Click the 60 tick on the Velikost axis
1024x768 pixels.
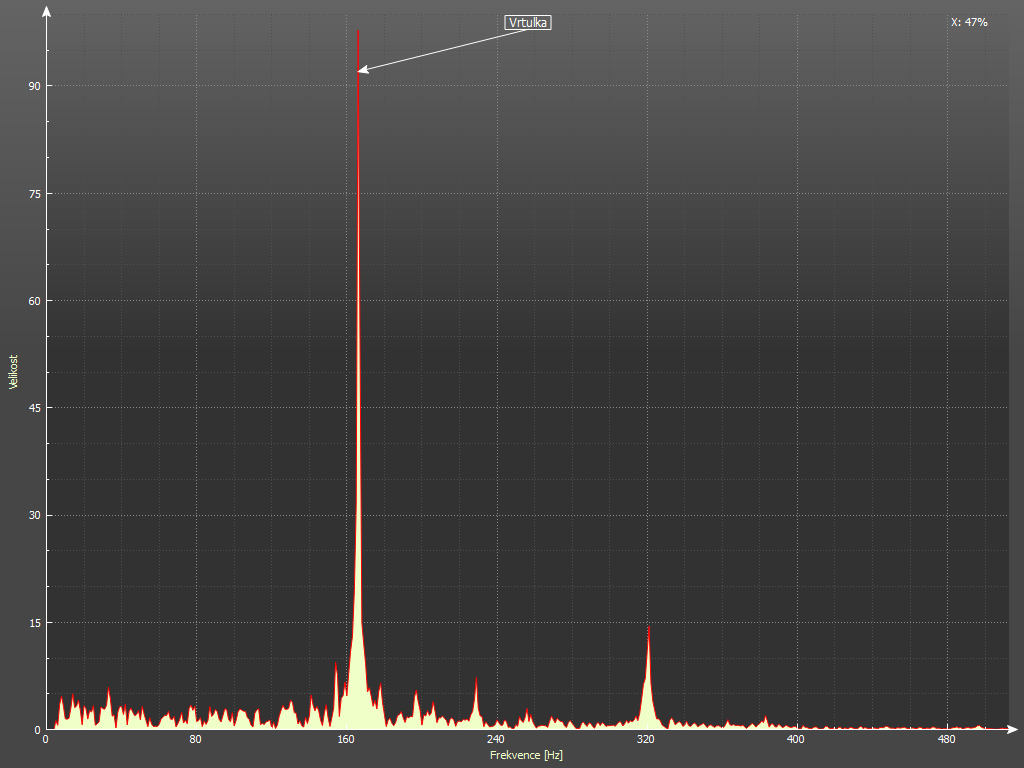34,301
